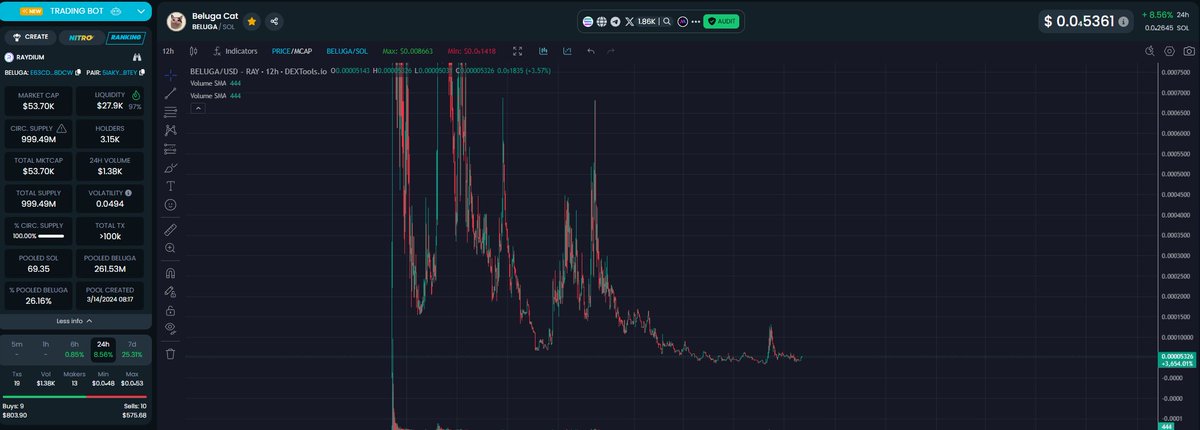Open the Solana explorer link icon
The width and height of the screenshot is (1200, 430).
[587, 21]
